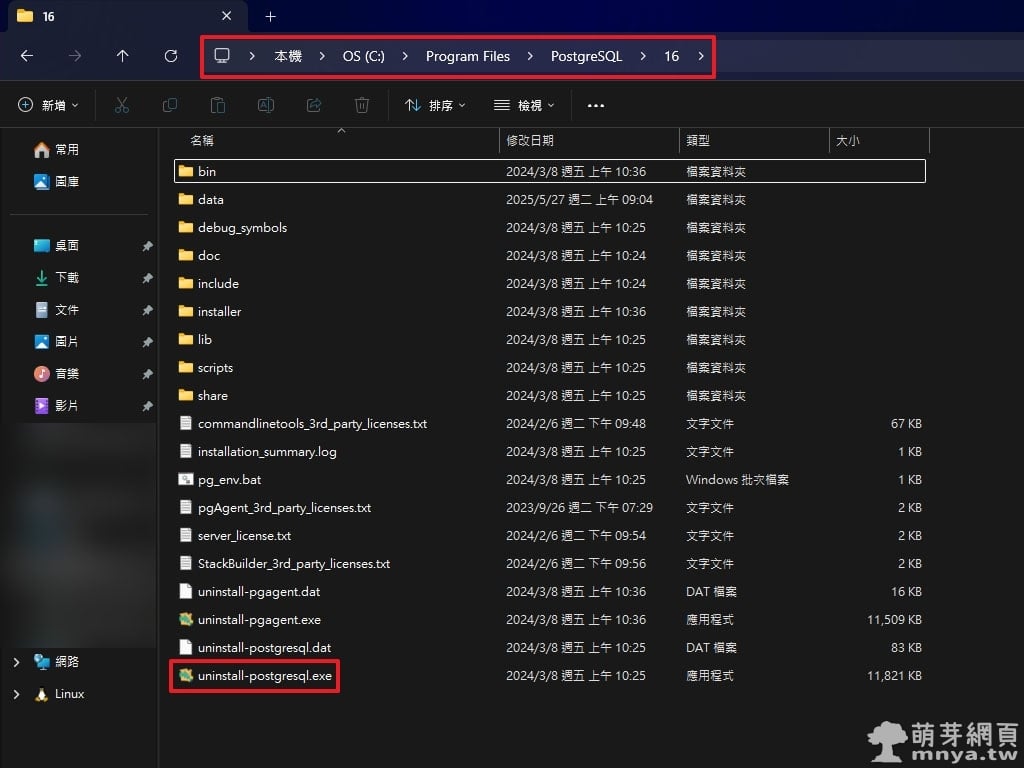Open the 檢視 (View) dropdown menu

tap(524, 105)
